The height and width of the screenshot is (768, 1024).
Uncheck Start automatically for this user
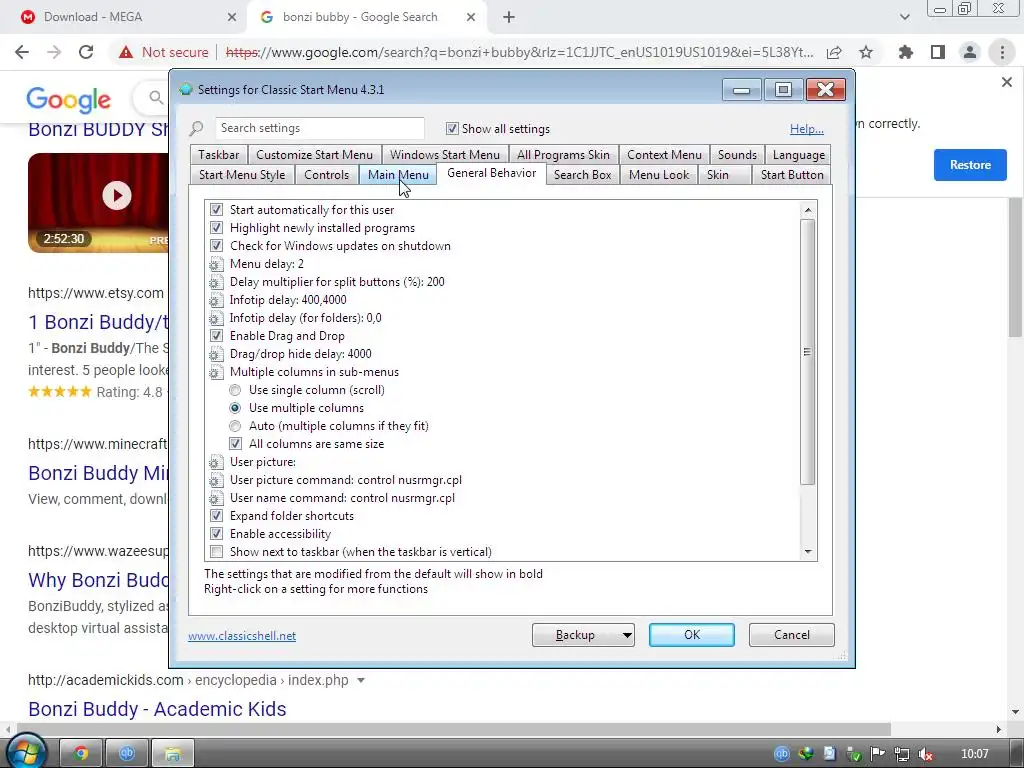pyautogui.click(x=216, y=210)
